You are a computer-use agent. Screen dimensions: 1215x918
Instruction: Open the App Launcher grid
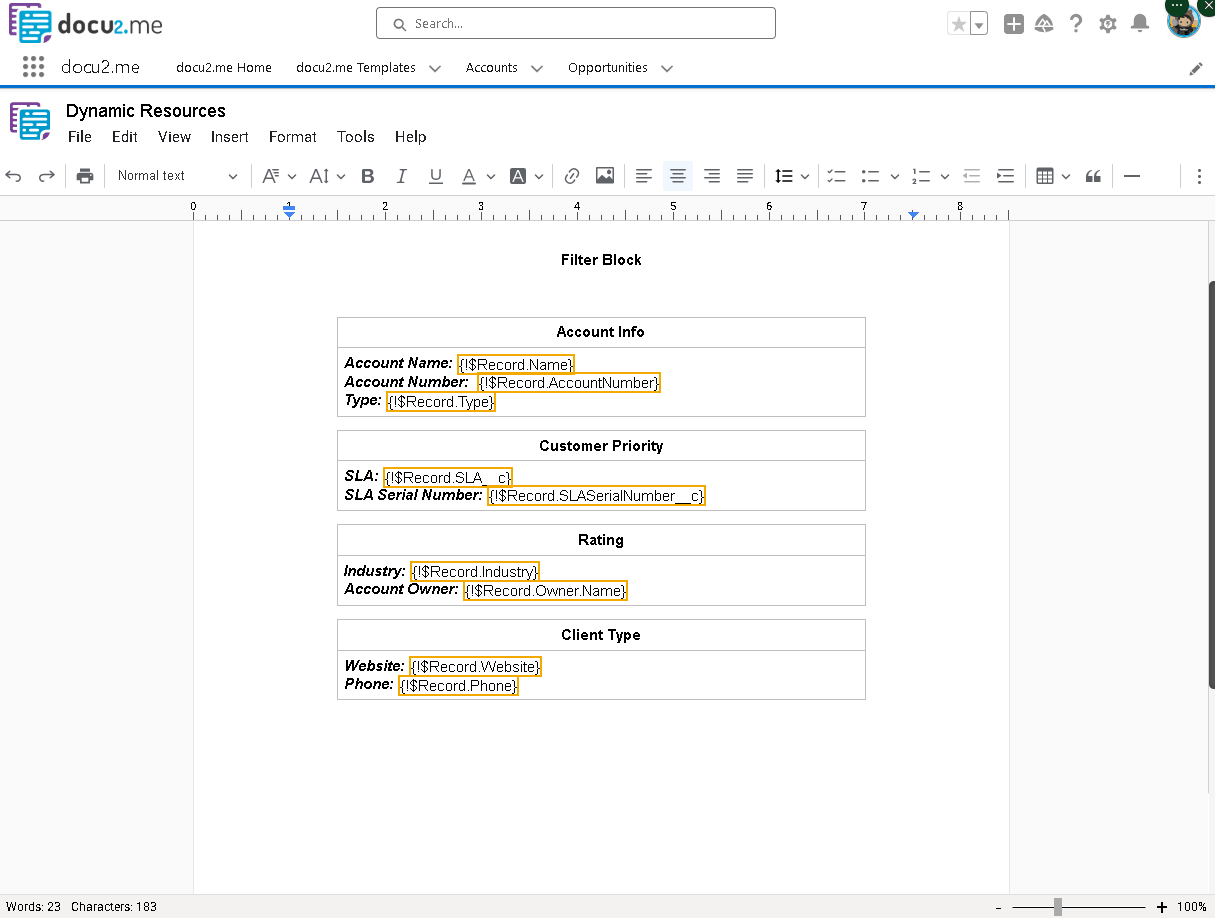(33, 67)
